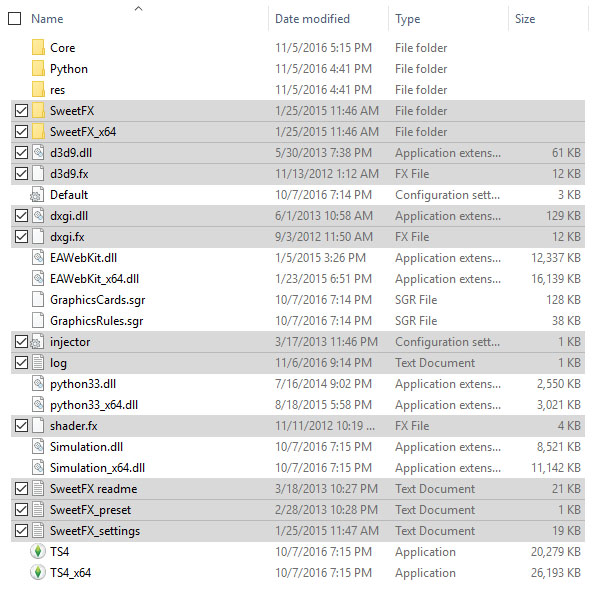Click the dxgi.fx file icon

(x=38, y=237)
